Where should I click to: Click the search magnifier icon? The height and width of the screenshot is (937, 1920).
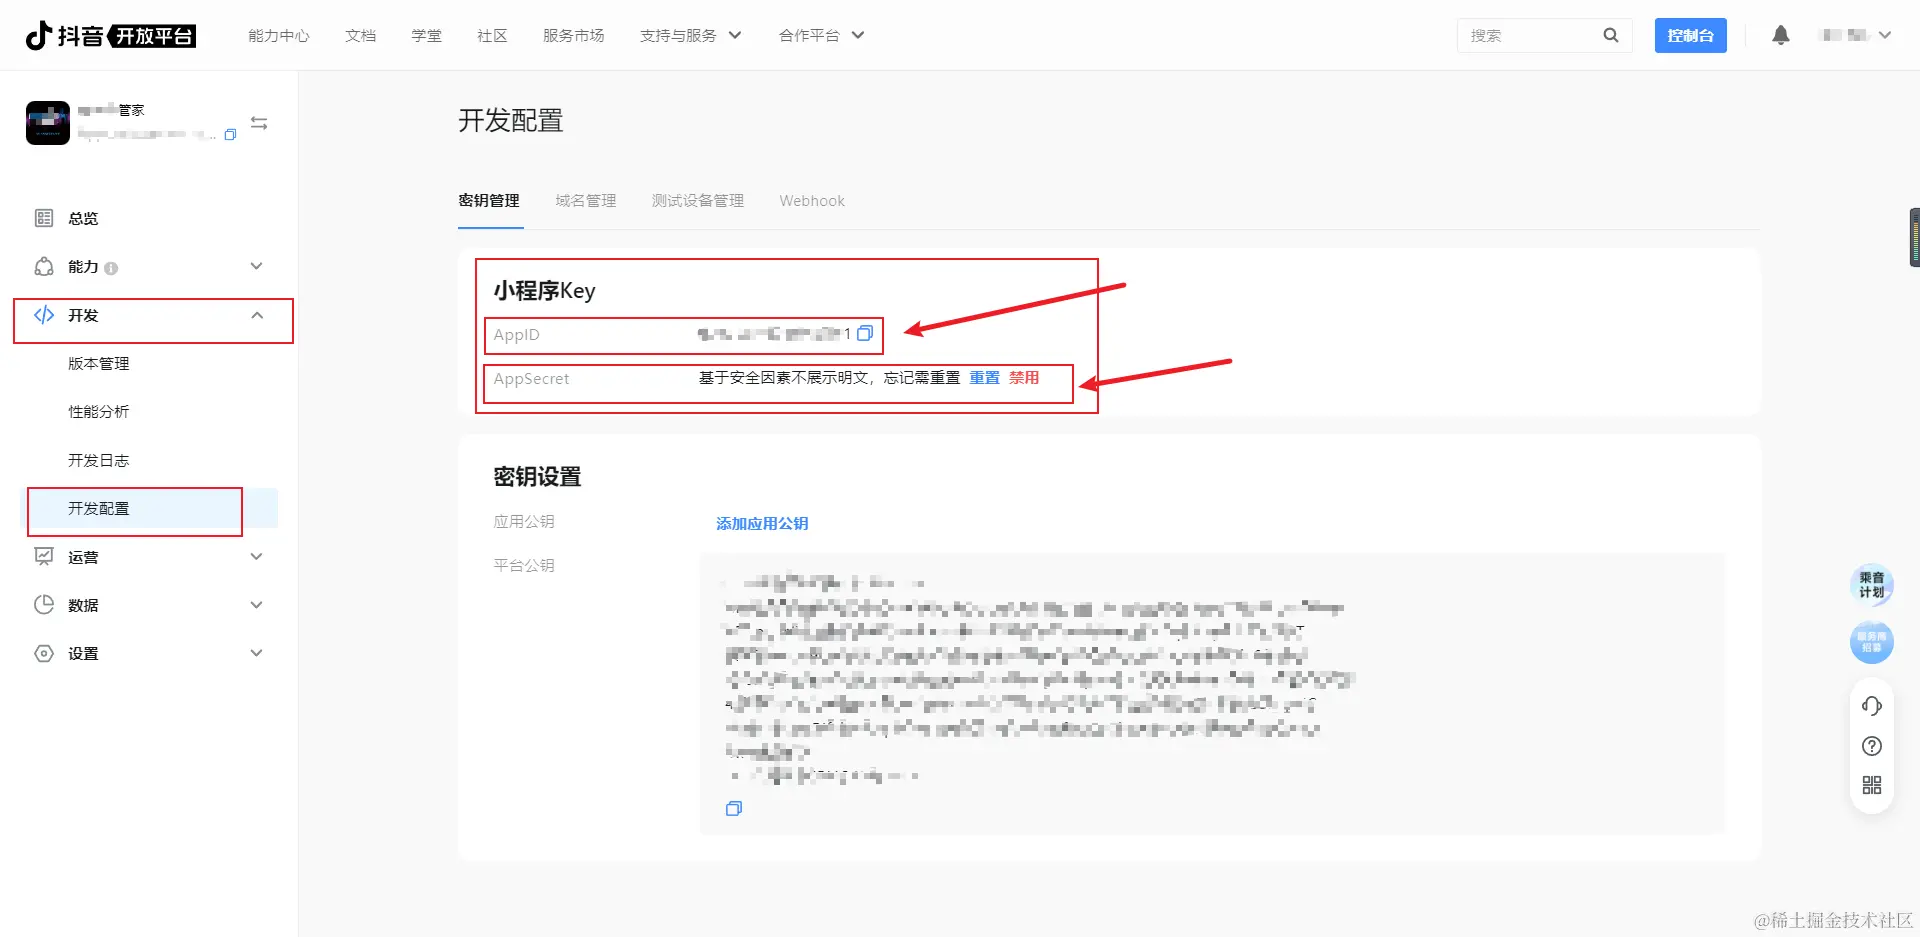click(x=1610, y=35)
